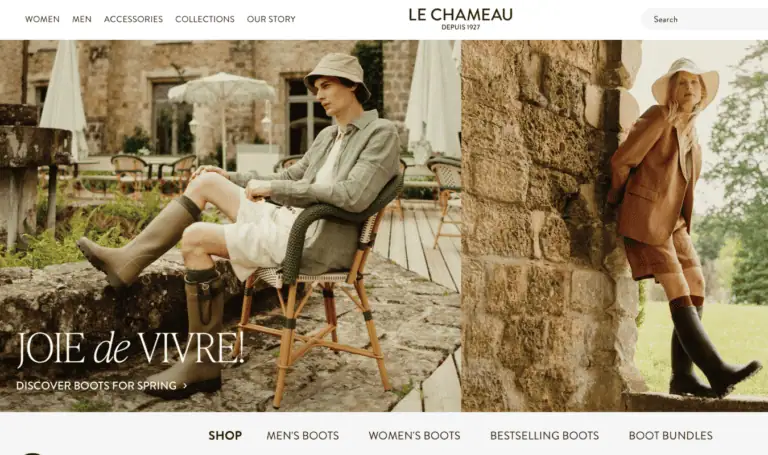
Task: Go to WOMEN'S BOOTS
Action: point(414,435)
